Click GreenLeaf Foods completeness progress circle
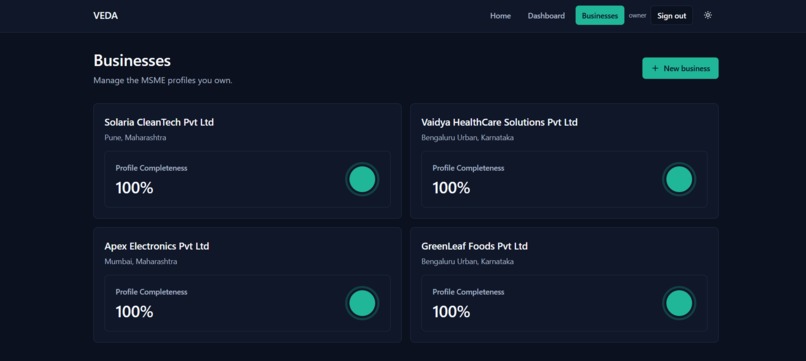The height and width of the screenshot is (361, 806). [x=679, y=303]
